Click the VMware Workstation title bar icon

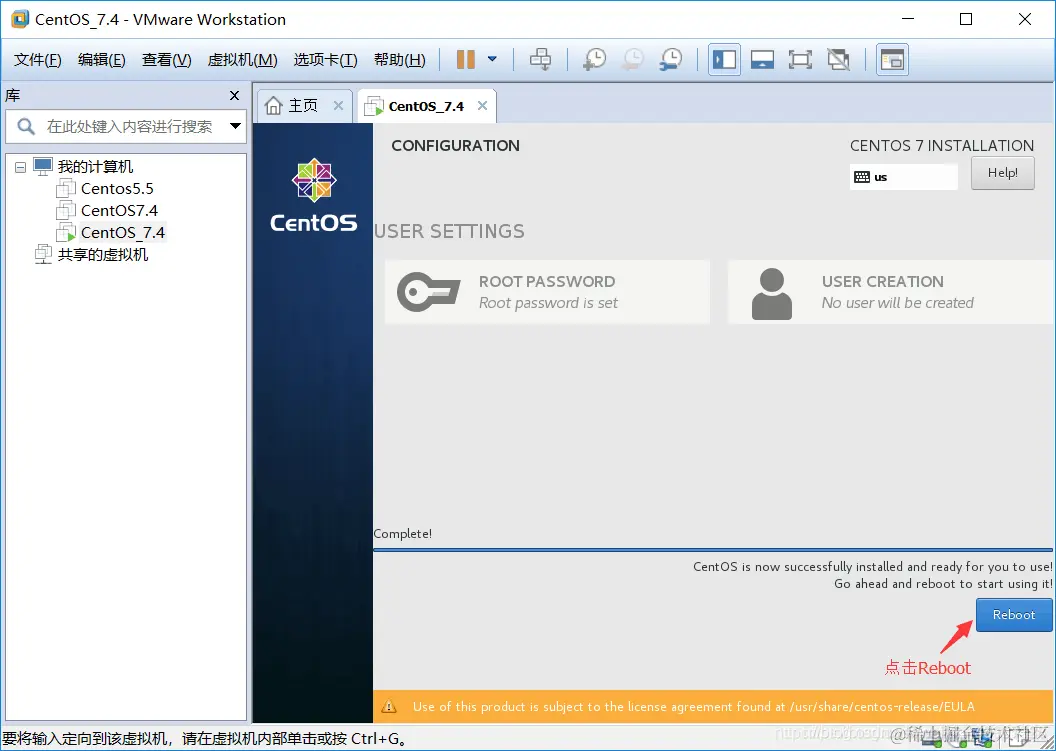(x=20, y=20)
